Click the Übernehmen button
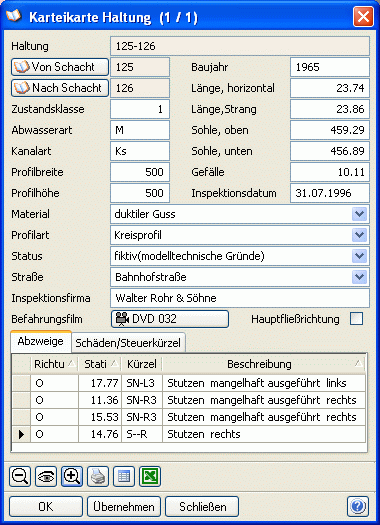 coord(124,507)
